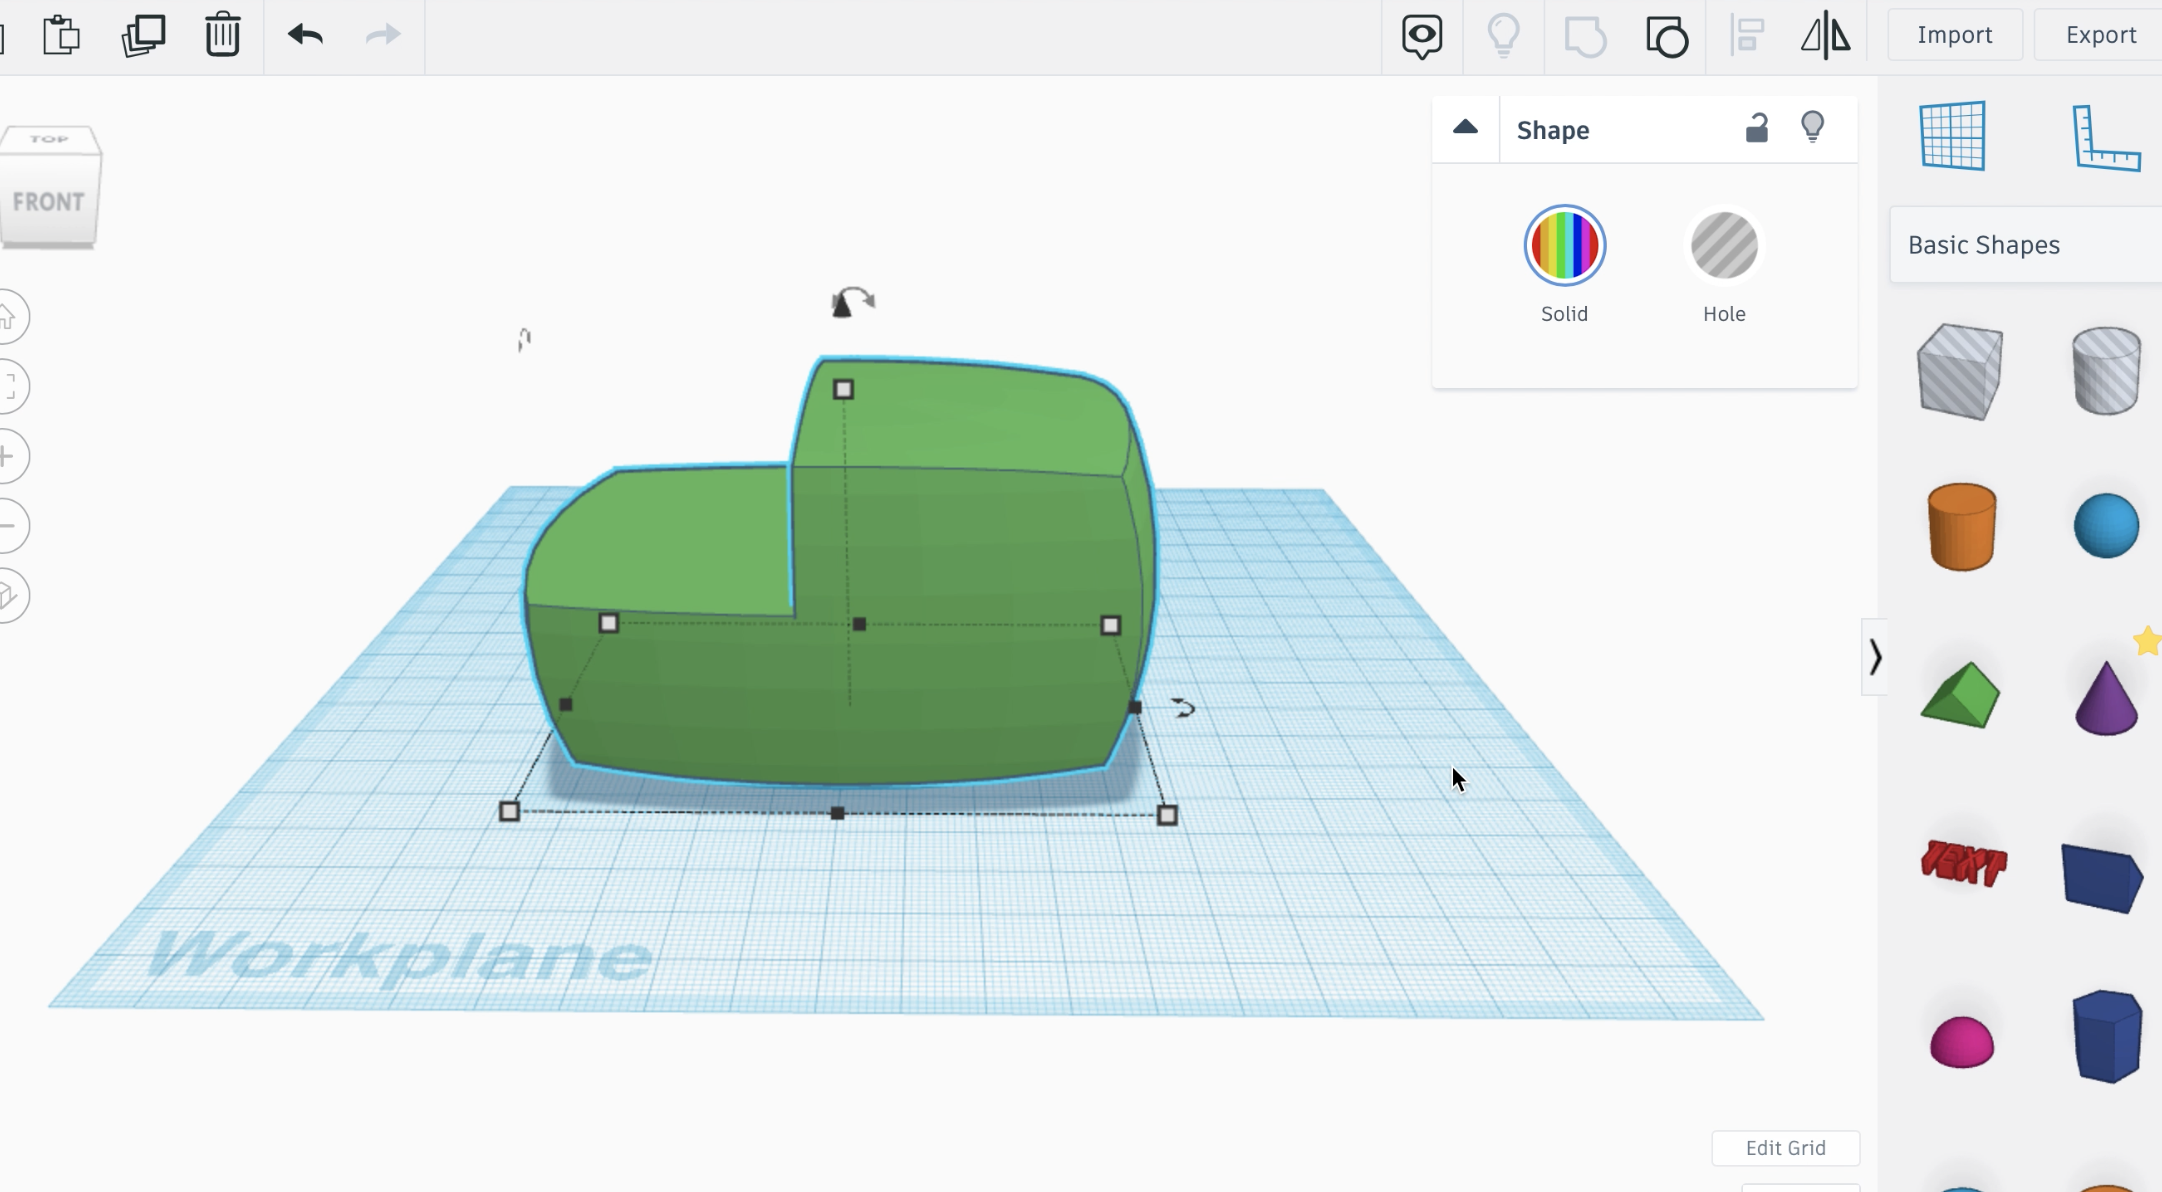Collapse the shapes sidebar with chevron
Viewport: 2162px width, 1192px height.
(x=1875, y=657)
